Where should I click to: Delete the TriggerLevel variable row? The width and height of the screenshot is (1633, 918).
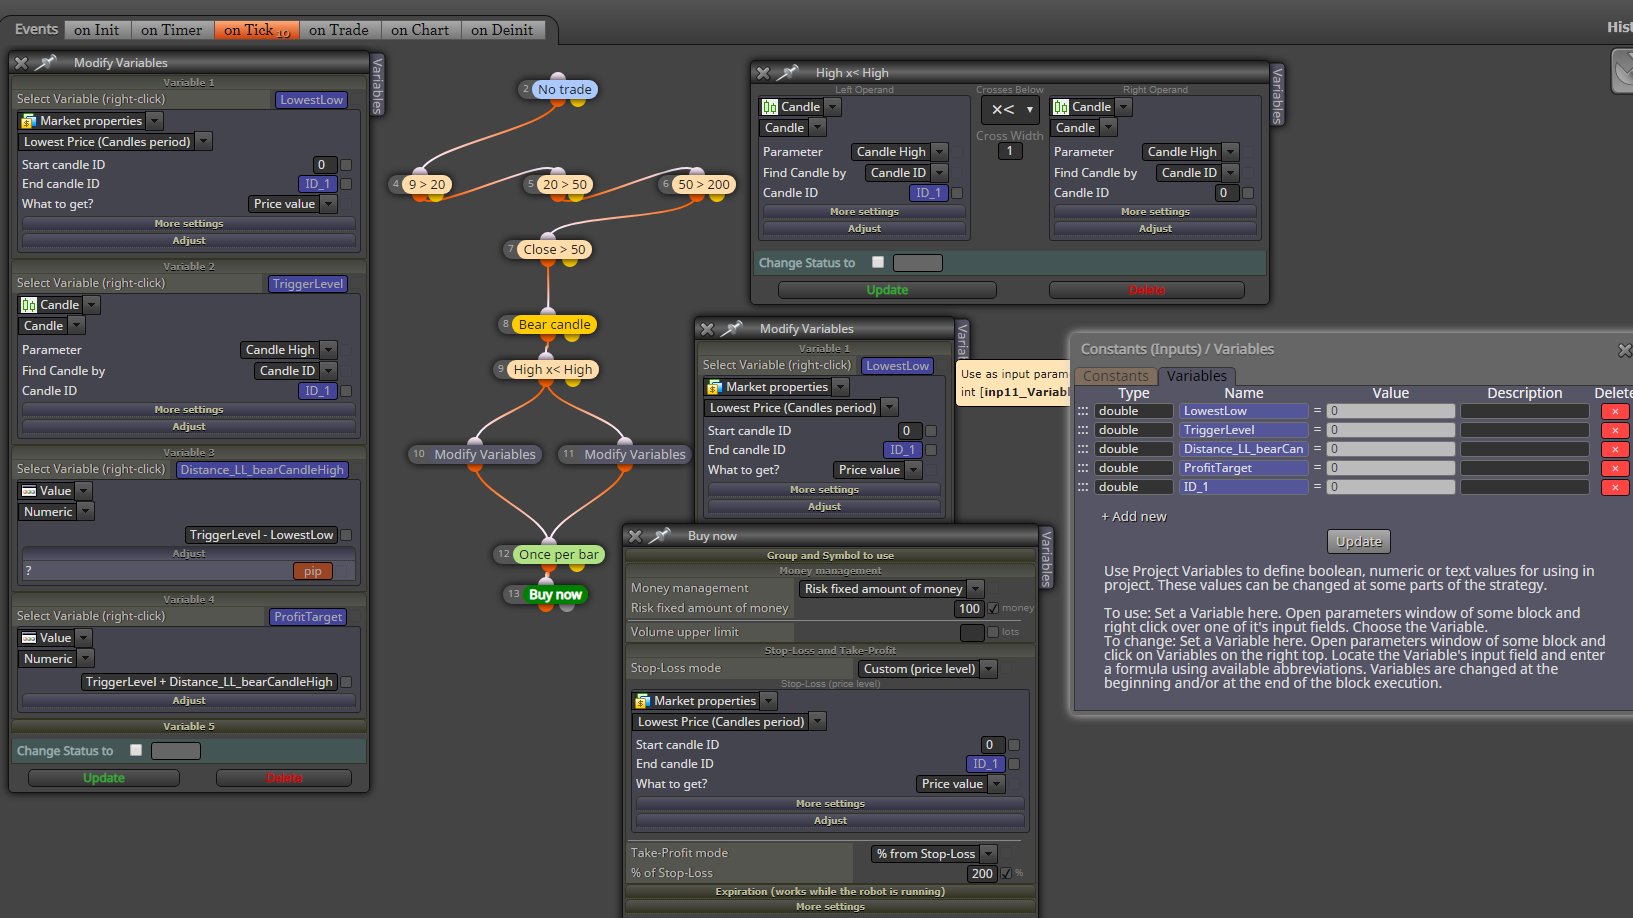point(1615,430)
